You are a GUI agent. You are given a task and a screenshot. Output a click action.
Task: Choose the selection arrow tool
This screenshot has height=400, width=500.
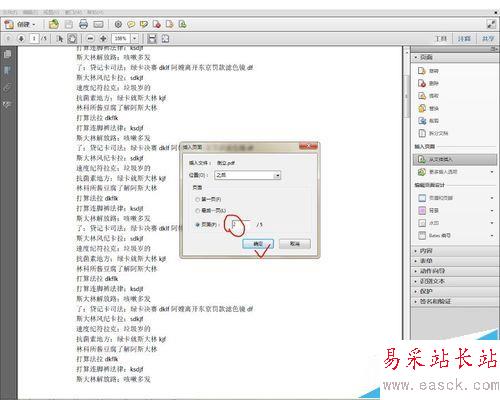[60, 39]
